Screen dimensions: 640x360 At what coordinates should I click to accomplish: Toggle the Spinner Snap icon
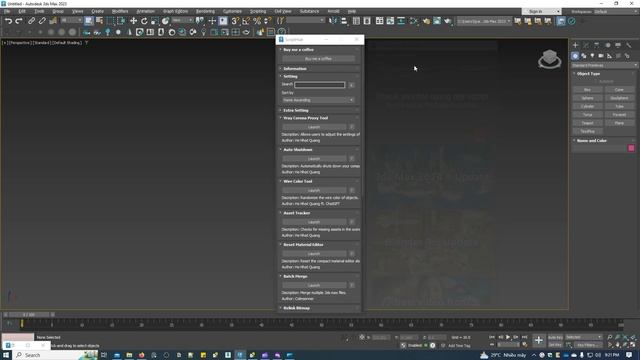[268, 21]
